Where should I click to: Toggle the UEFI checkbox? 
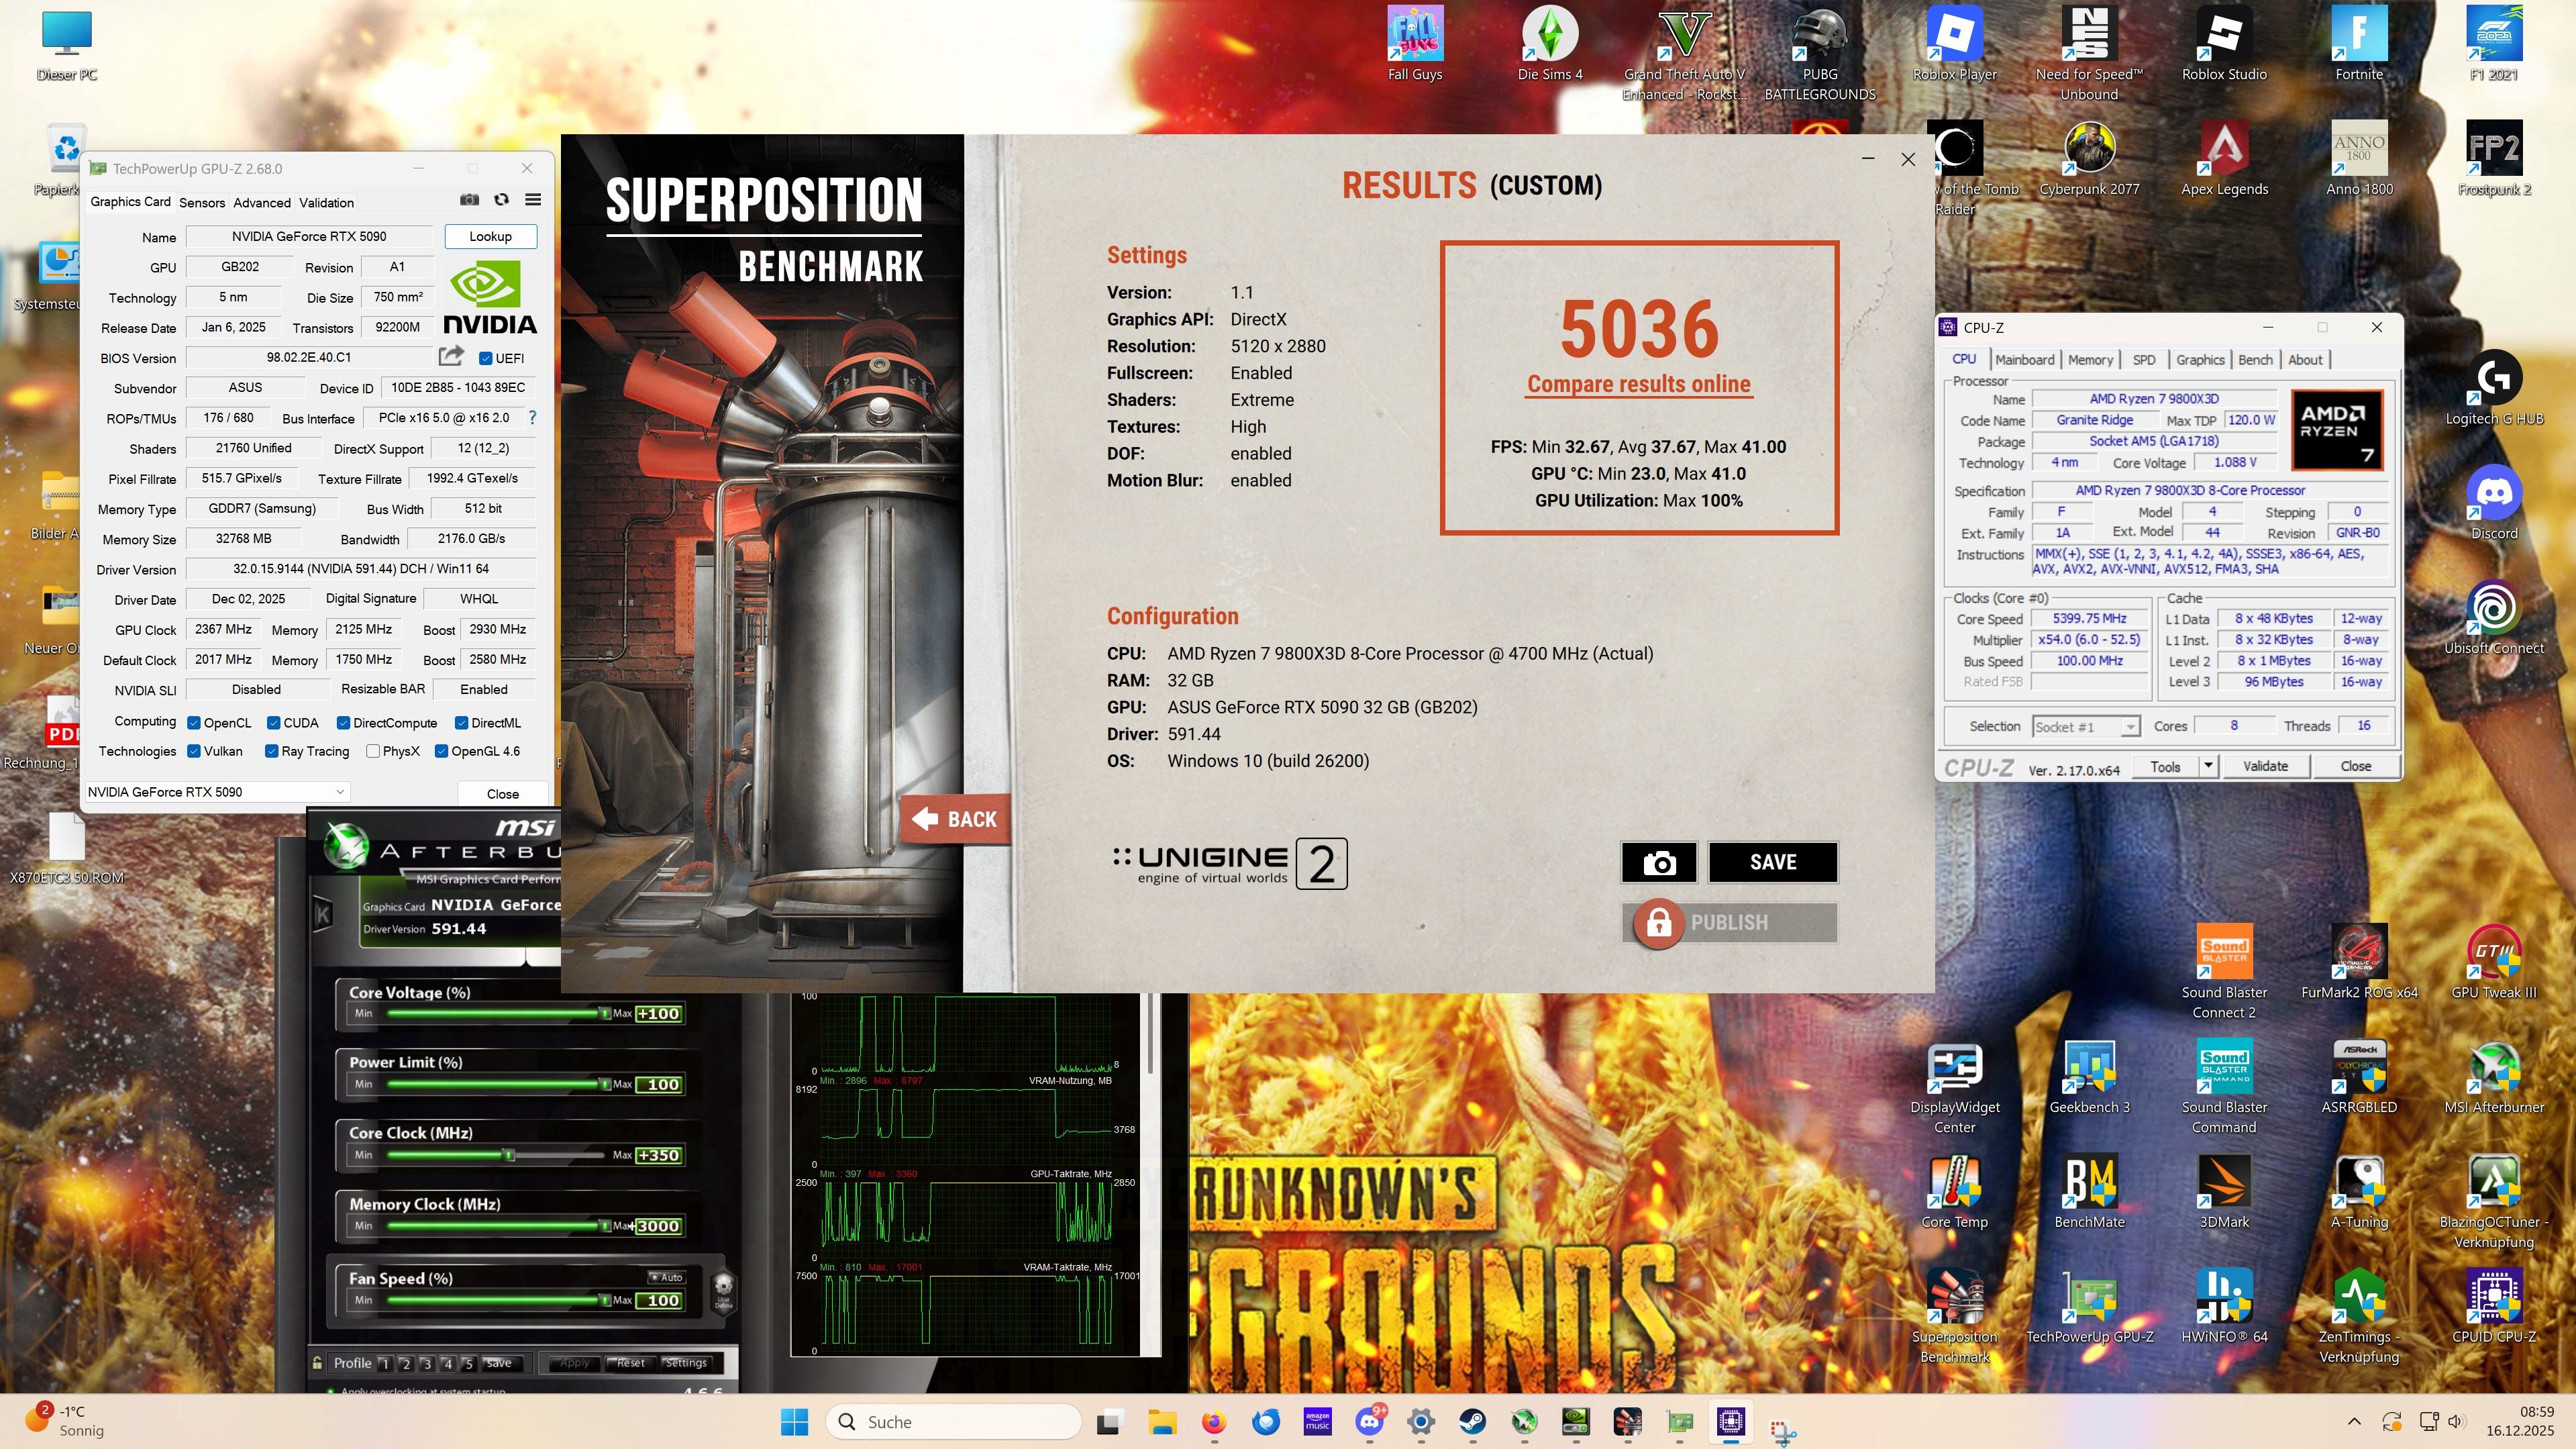(x=486, y=358)
